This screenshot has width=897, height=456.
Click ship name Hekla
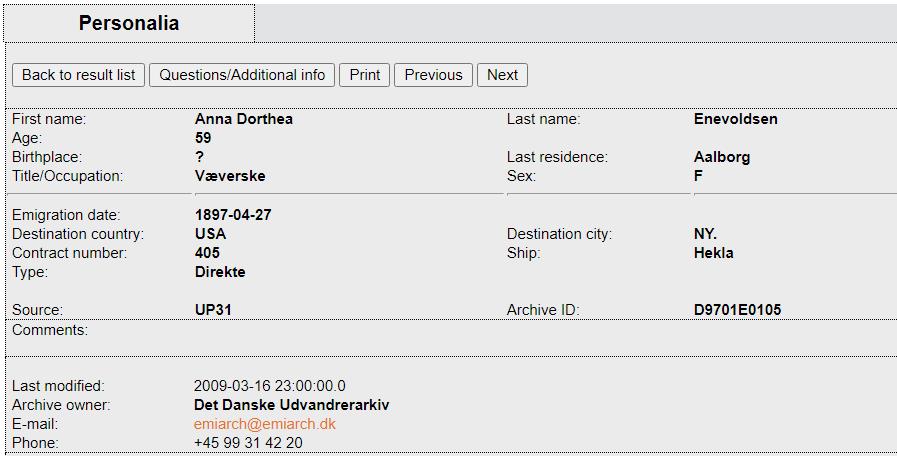[x=713, y=253]
